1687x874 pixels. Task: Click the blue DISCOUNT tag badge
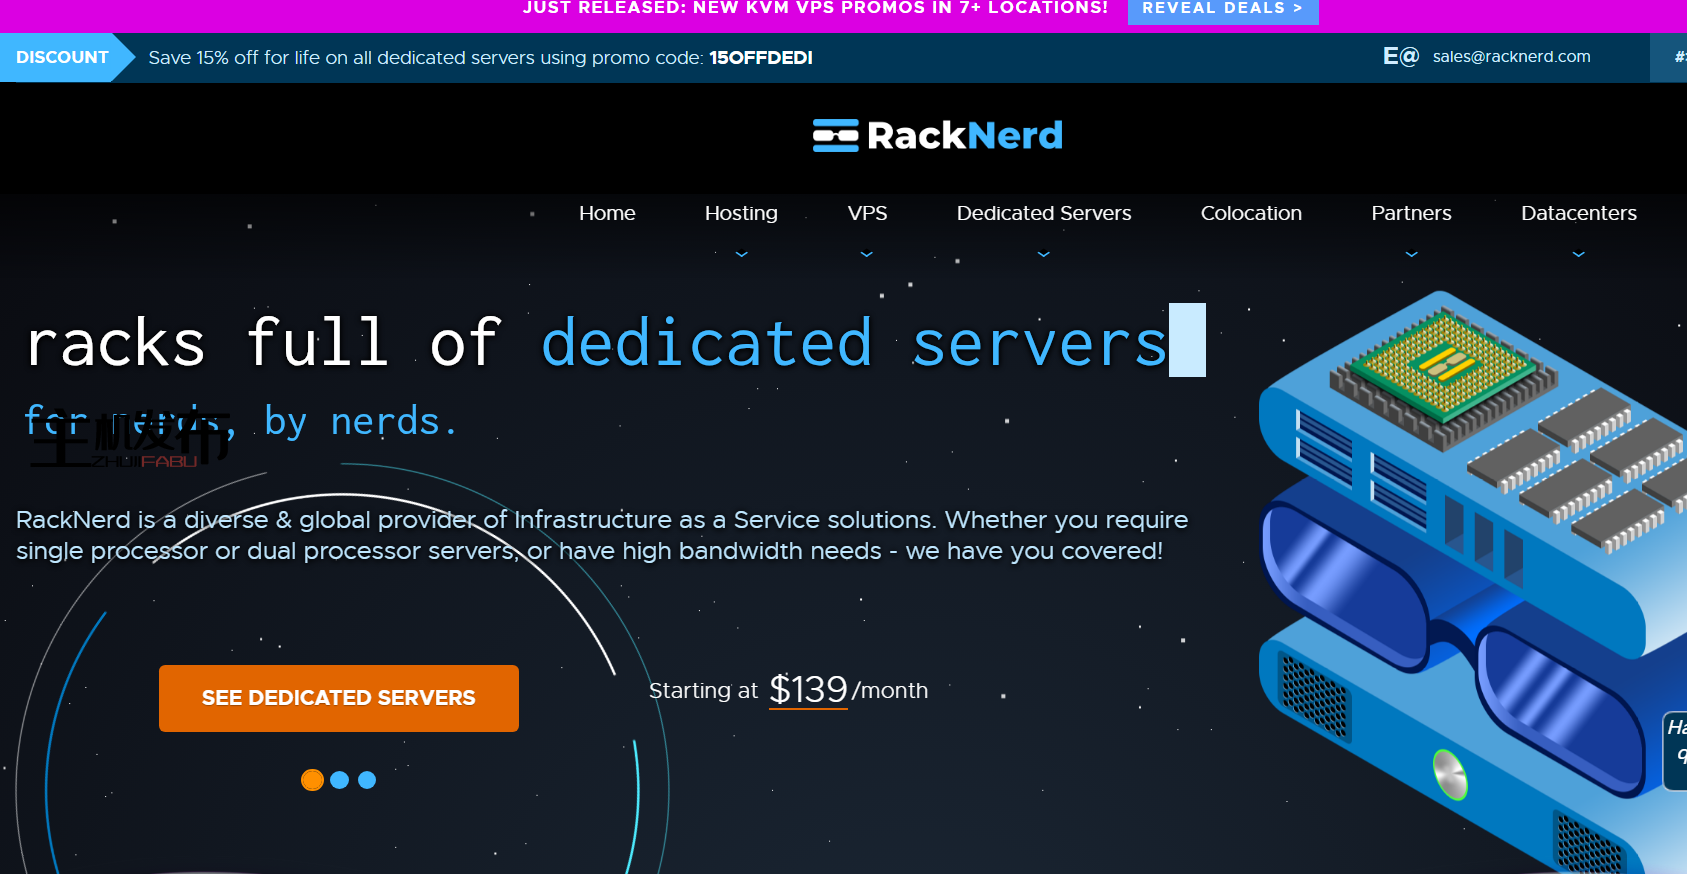[62, 57]
